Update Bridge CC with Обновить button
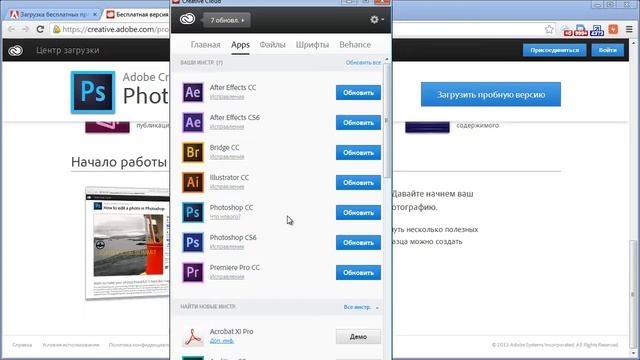The width and height of the screenshot is (640, 360). (x=358, y=153)
